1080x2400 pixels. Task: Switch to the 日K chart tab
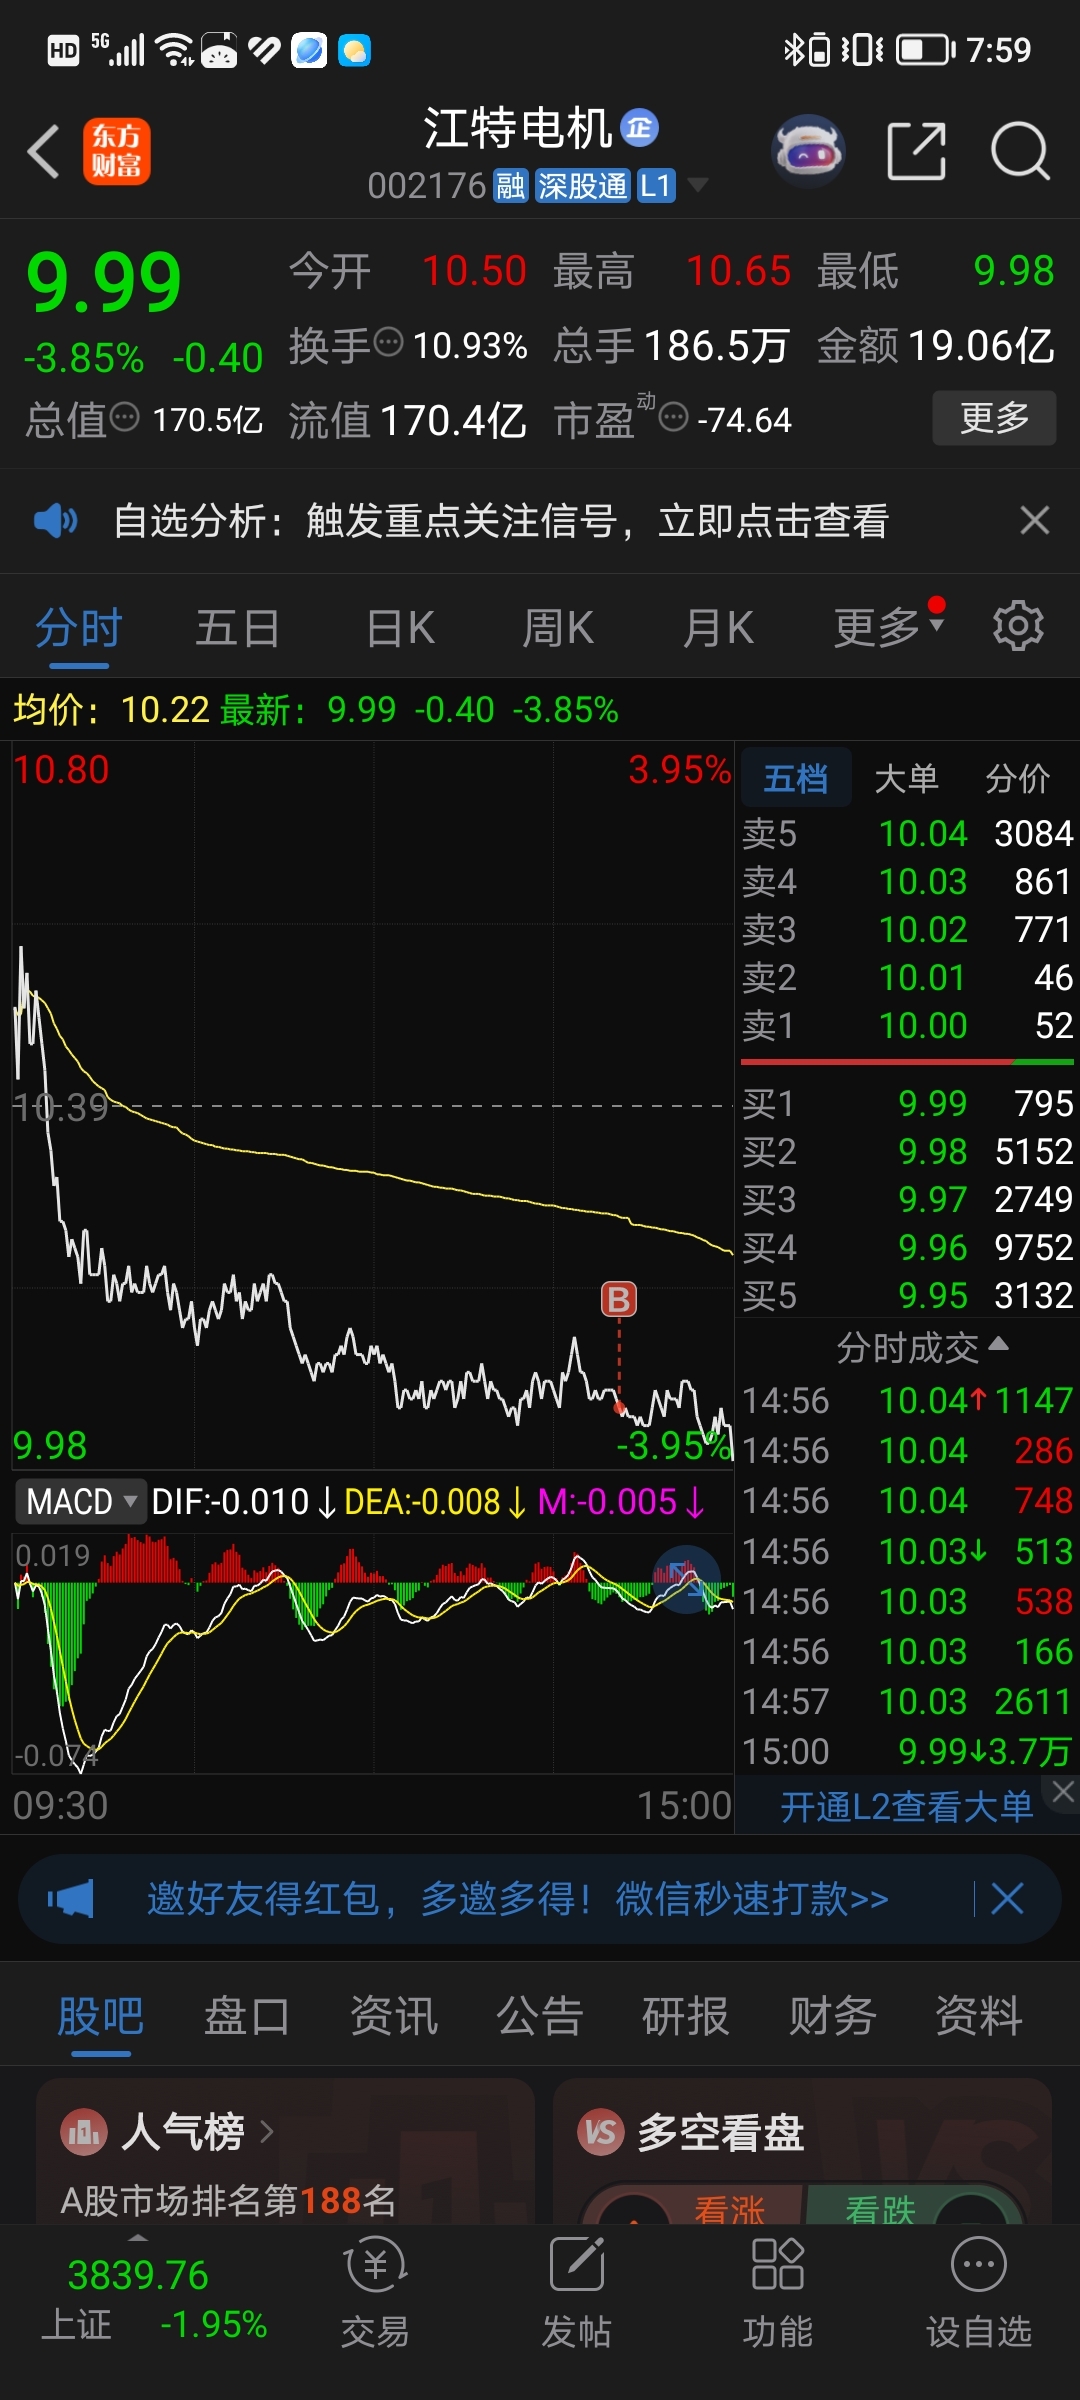(400, 629)
